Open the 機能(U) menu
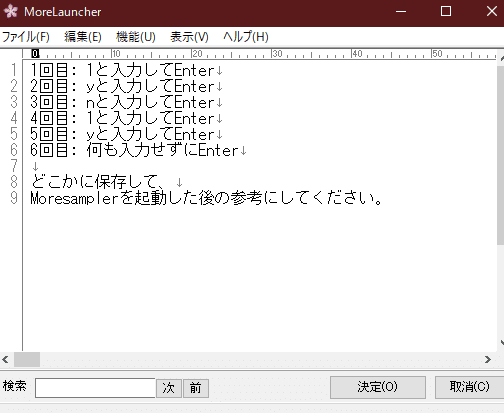504x413 pixels. pos(136,37)
